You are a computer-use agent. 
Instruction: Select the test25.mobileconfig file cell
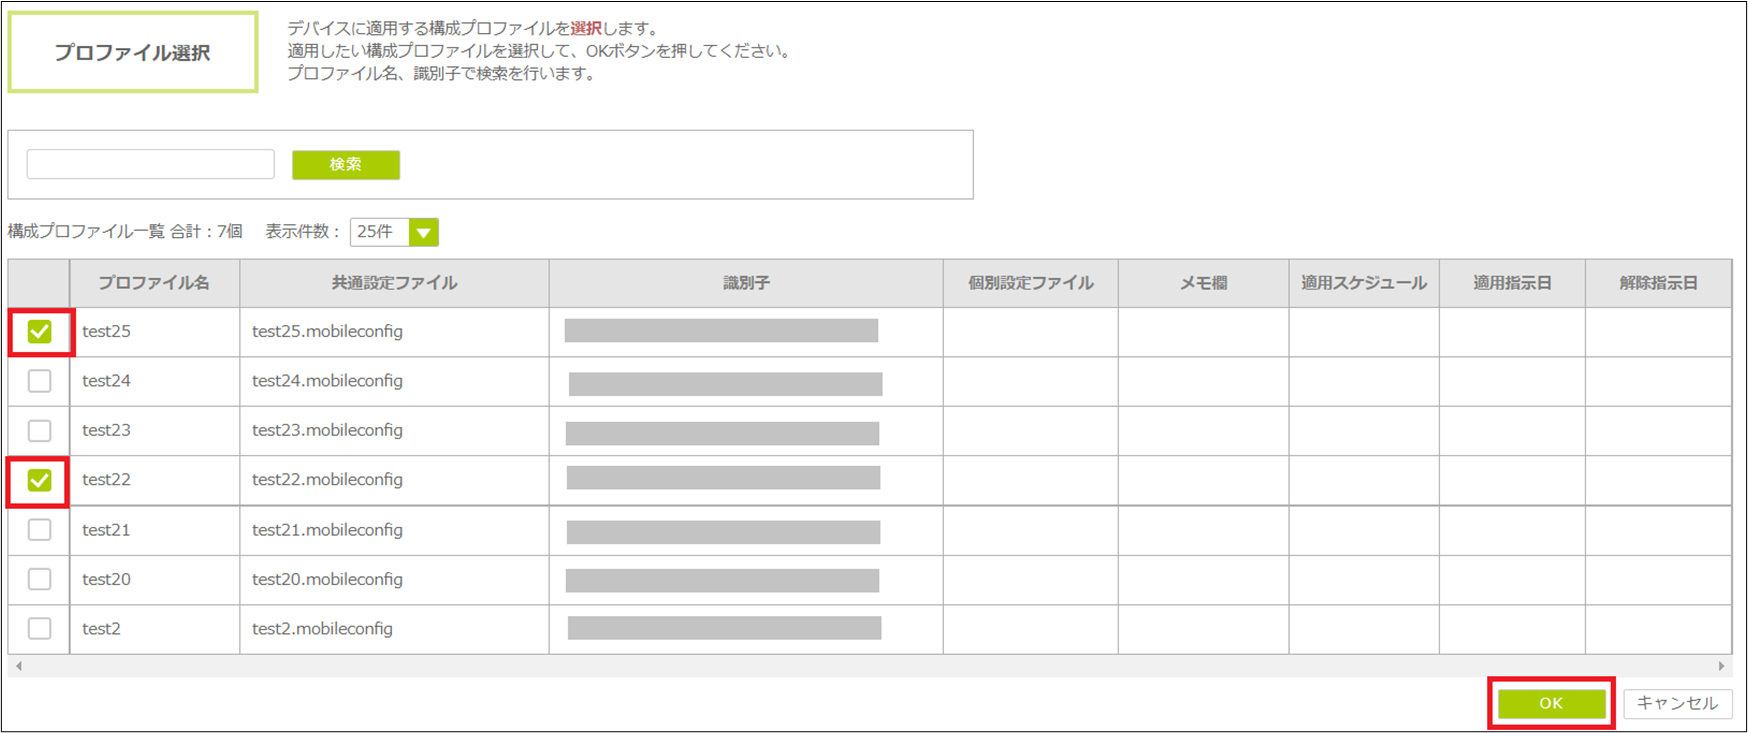[328, 332]
